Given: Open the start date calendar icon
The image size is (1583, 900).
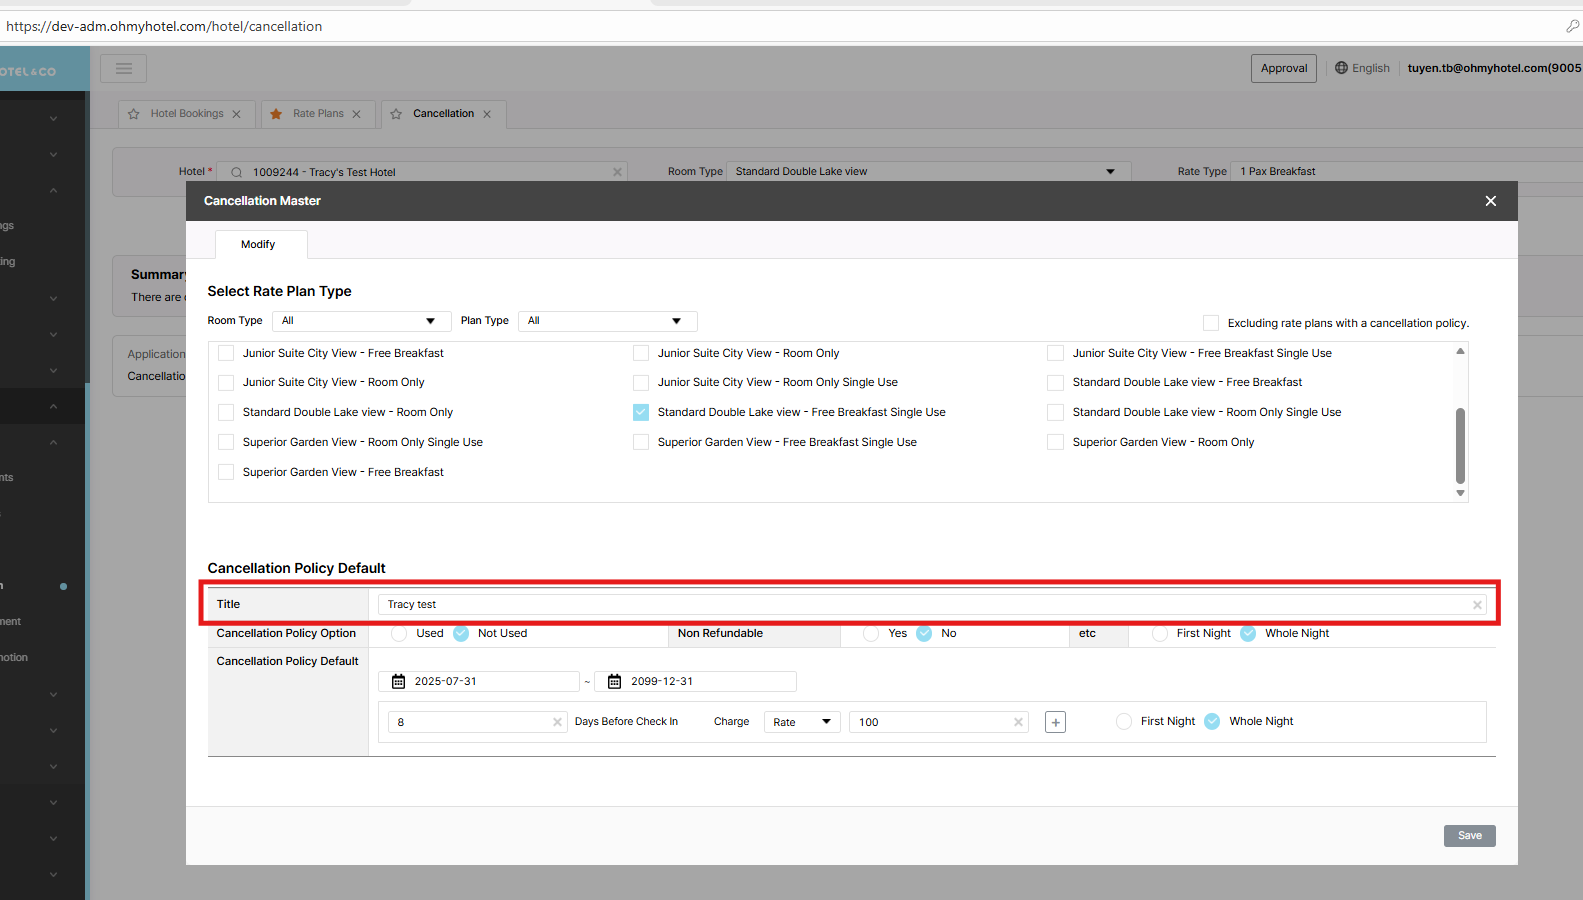Looking at the screenshot, I should pyautogui.click(x=398, y=682).
